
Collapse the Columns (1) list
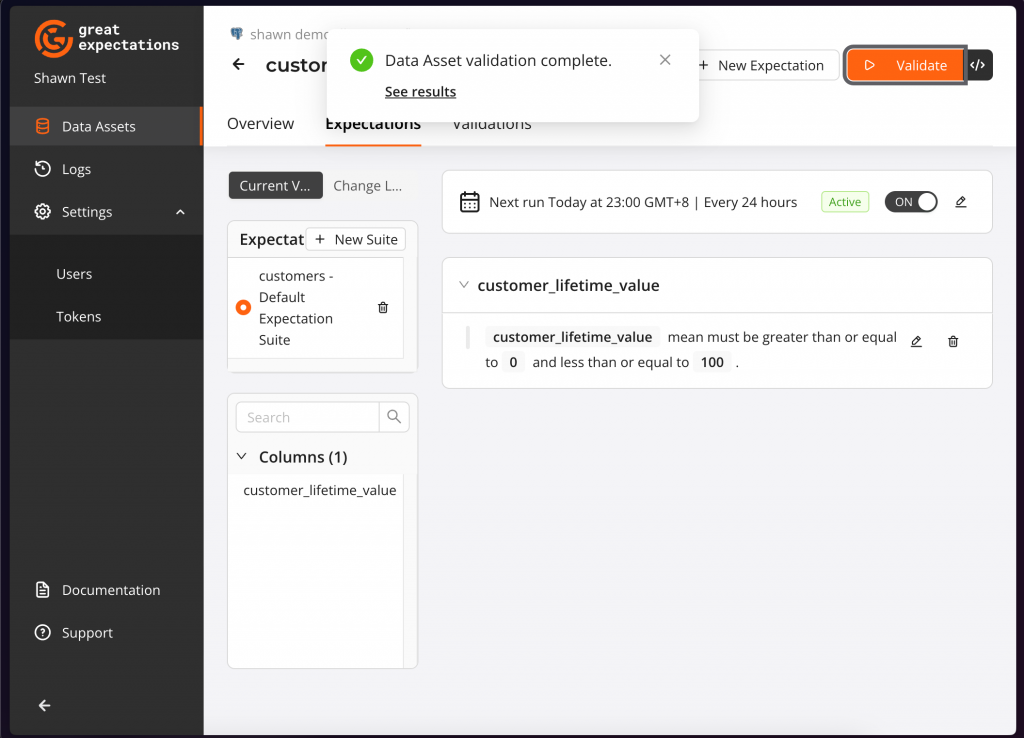point(241,457)
